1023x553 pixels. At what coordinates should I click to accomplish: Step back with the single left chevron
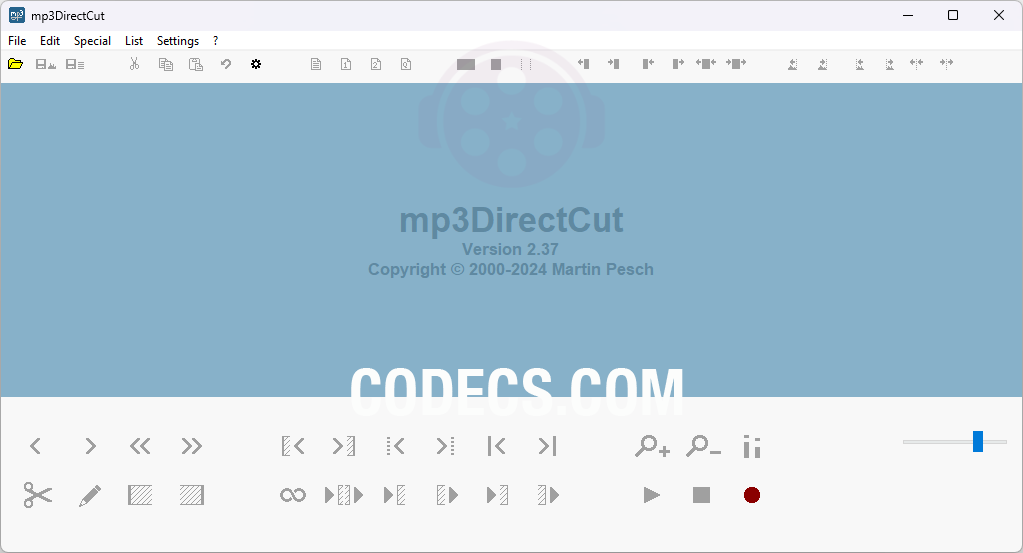coord(36,446)
